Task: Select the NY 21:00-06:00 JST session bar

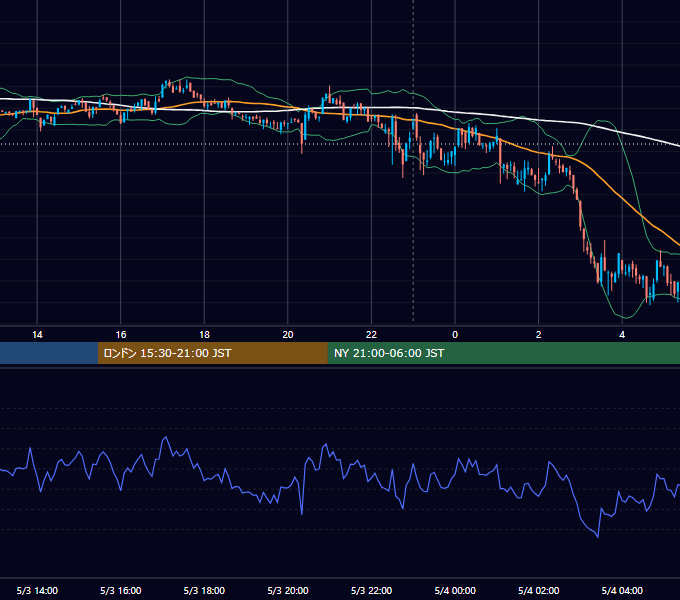Action: point(503,353)
